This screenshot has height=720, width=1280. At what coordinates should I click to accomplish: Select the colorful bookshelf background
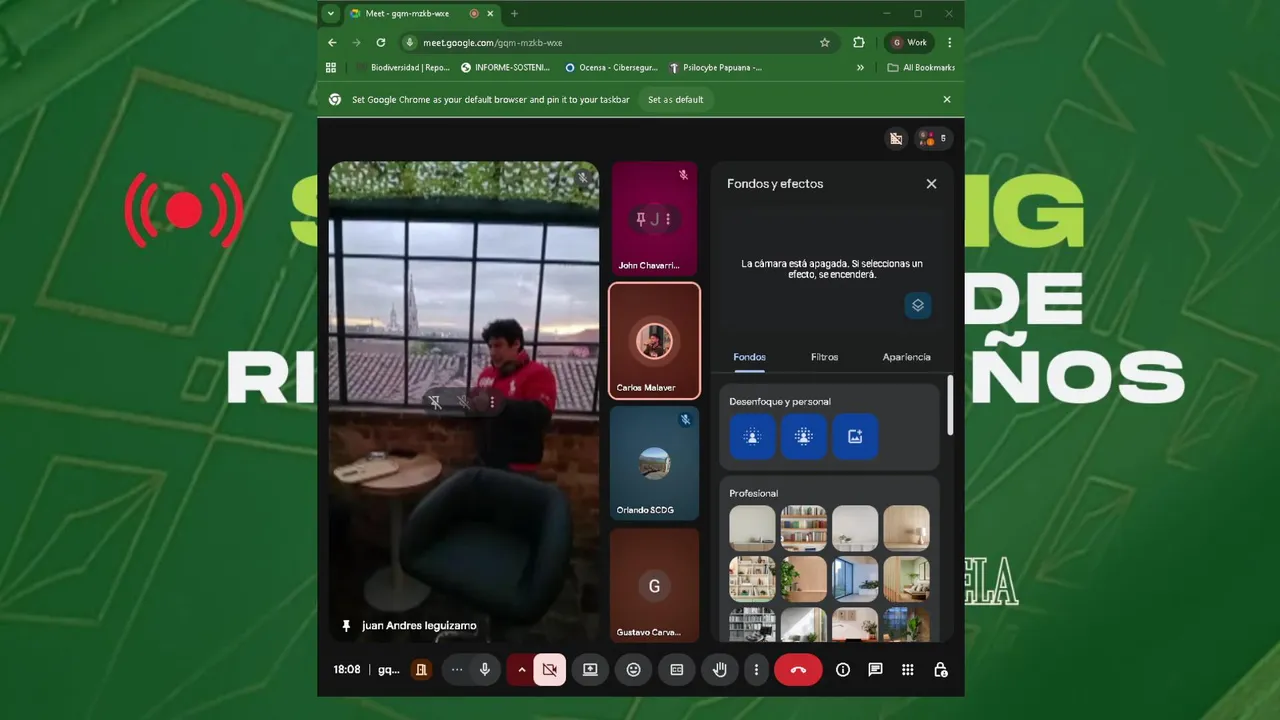804,528
